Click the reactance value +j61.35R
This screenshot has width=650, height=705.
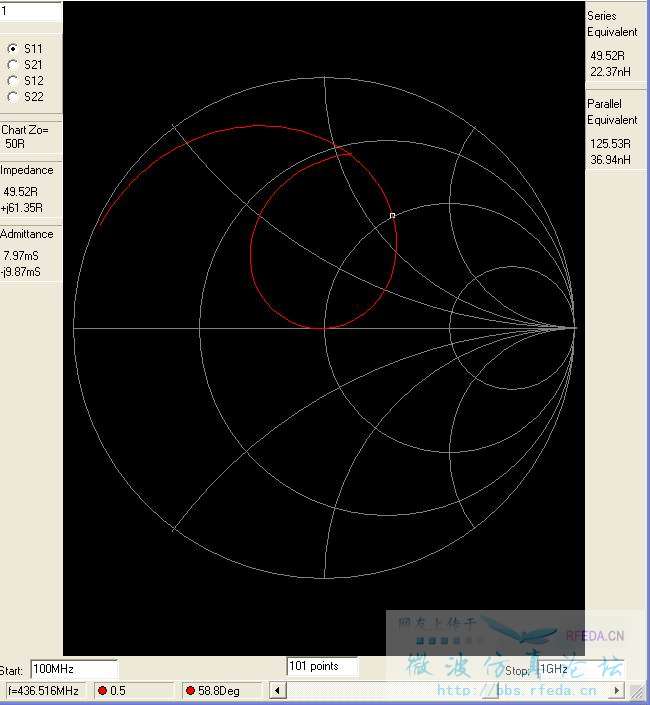pos(22,208)
